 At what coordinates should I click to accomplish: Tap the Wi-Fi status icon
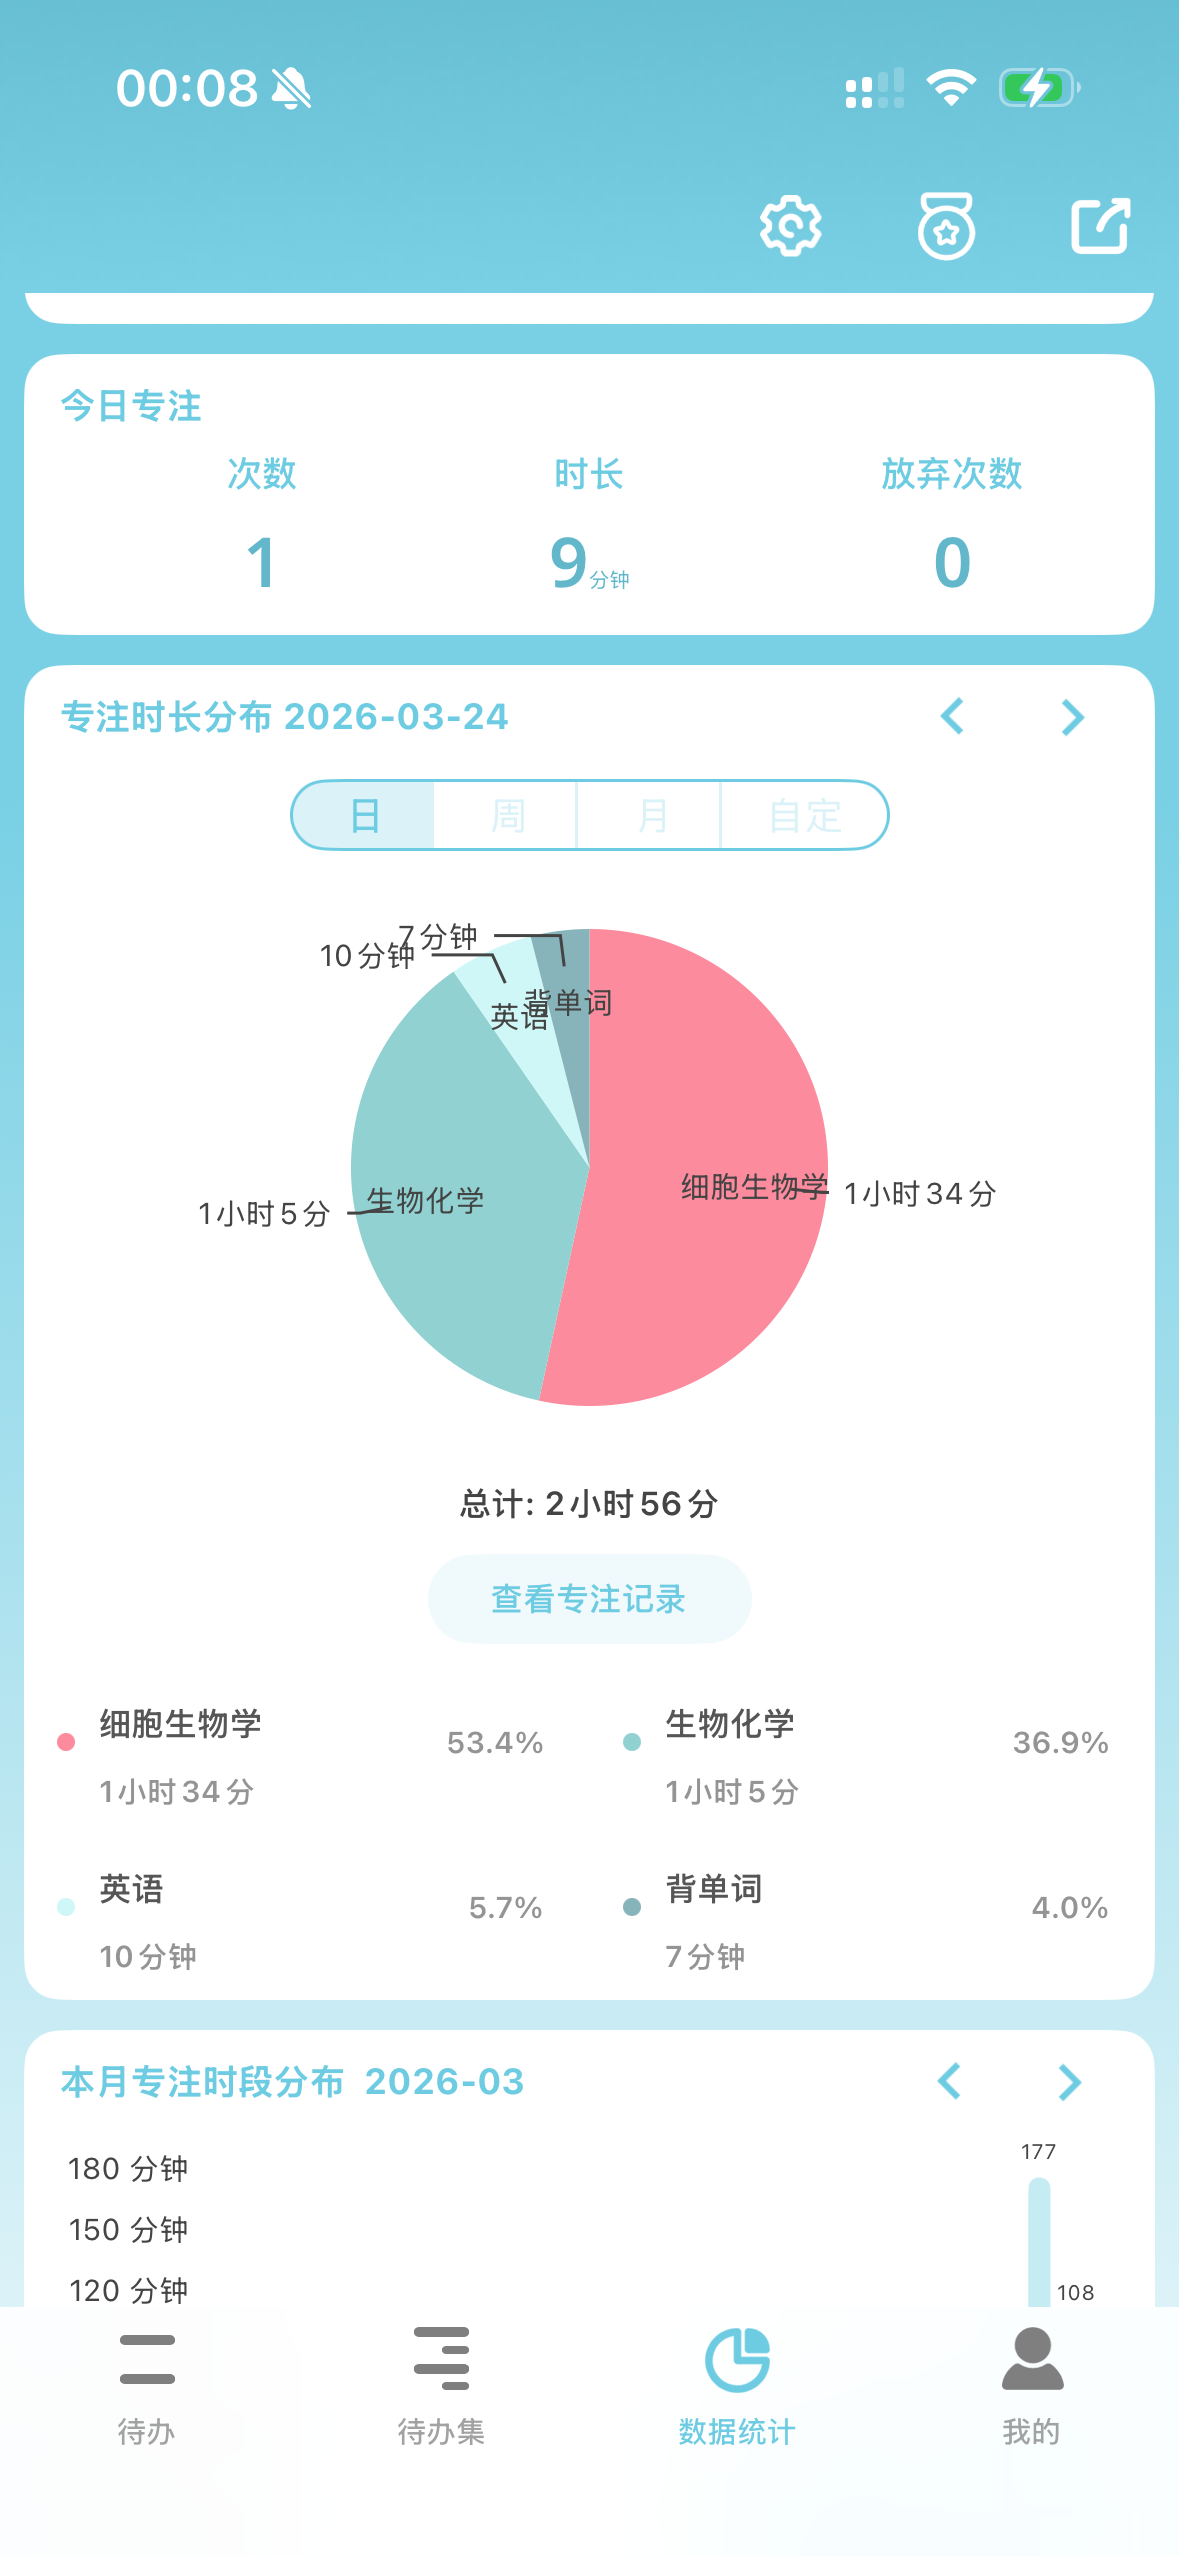pyautogui.click(x=951, y=88)
